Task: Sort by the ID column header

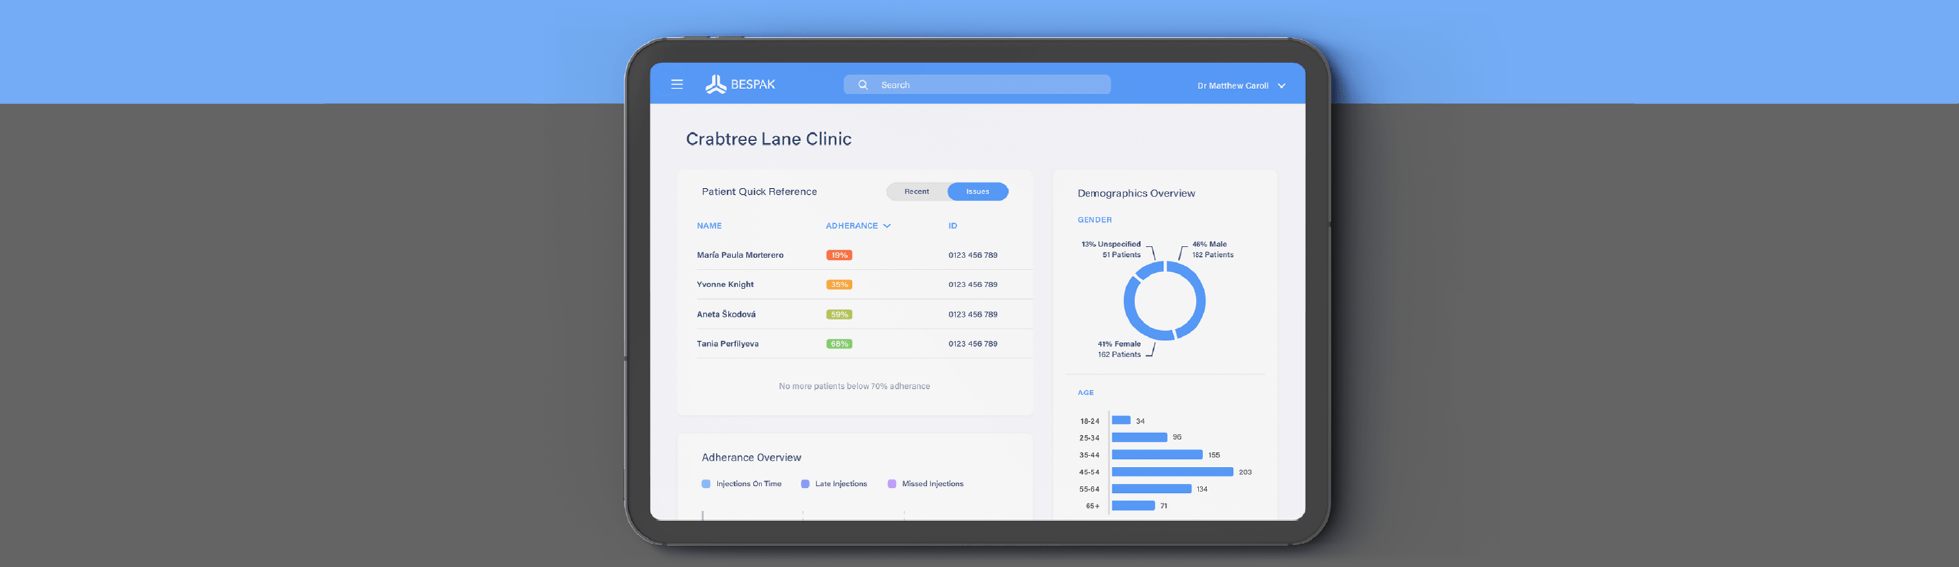Action: click(952, 226)
